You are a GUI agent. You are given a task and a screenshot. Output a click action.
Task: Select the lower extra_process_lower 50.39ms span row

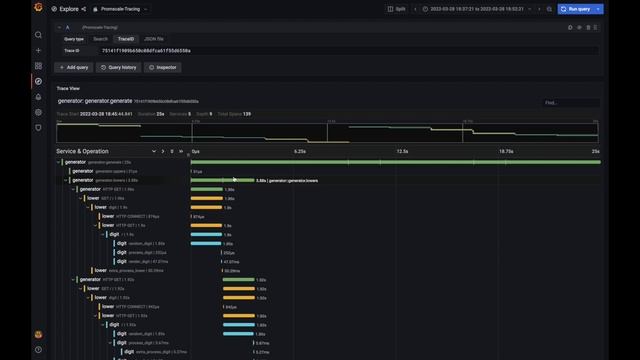[x=129, y=271]
